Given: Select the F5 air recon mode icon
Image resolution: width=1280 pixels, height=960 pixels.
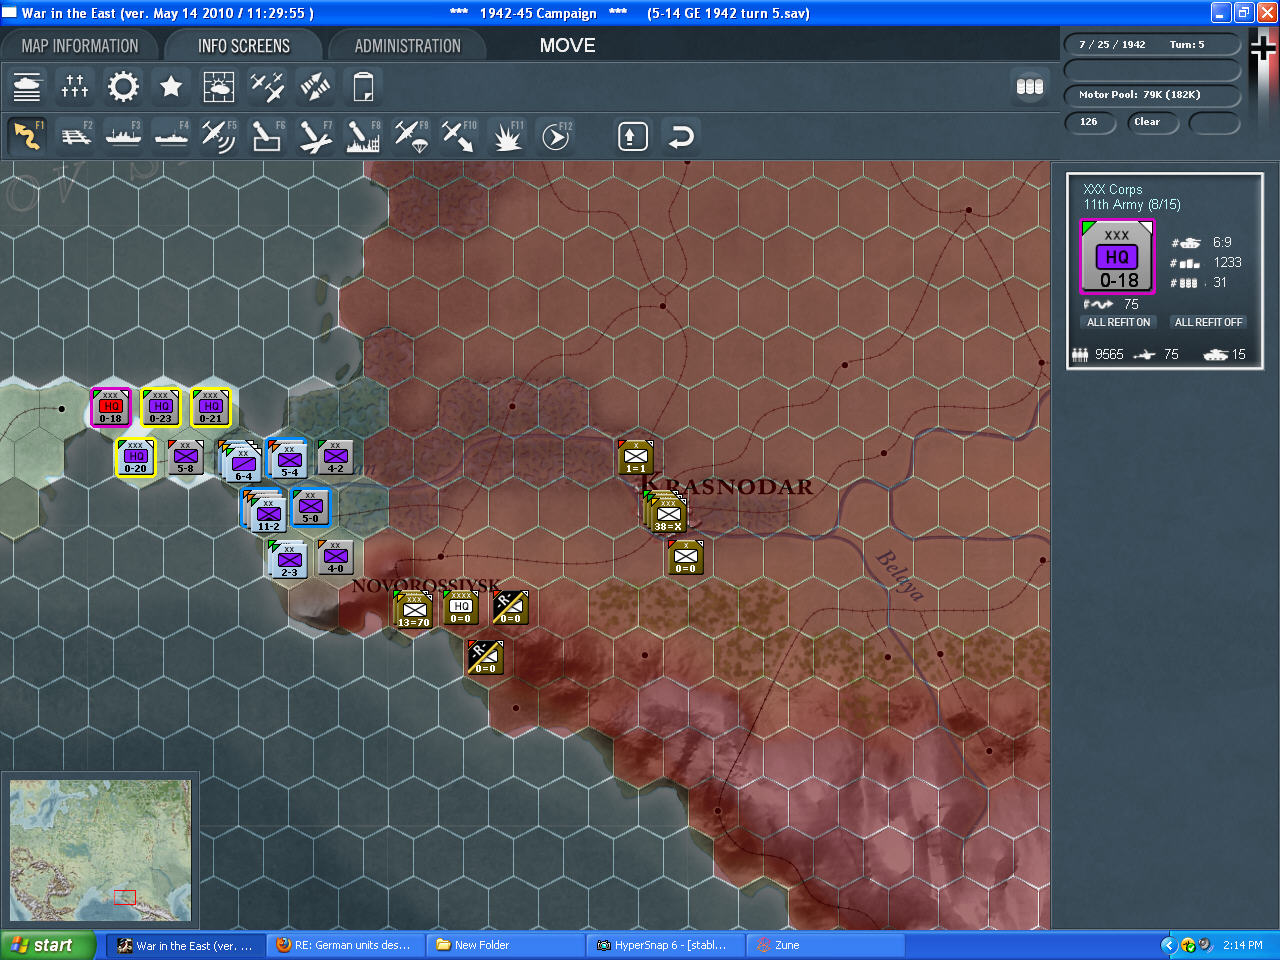Looking at the screenshot, I should click(219, 136).
